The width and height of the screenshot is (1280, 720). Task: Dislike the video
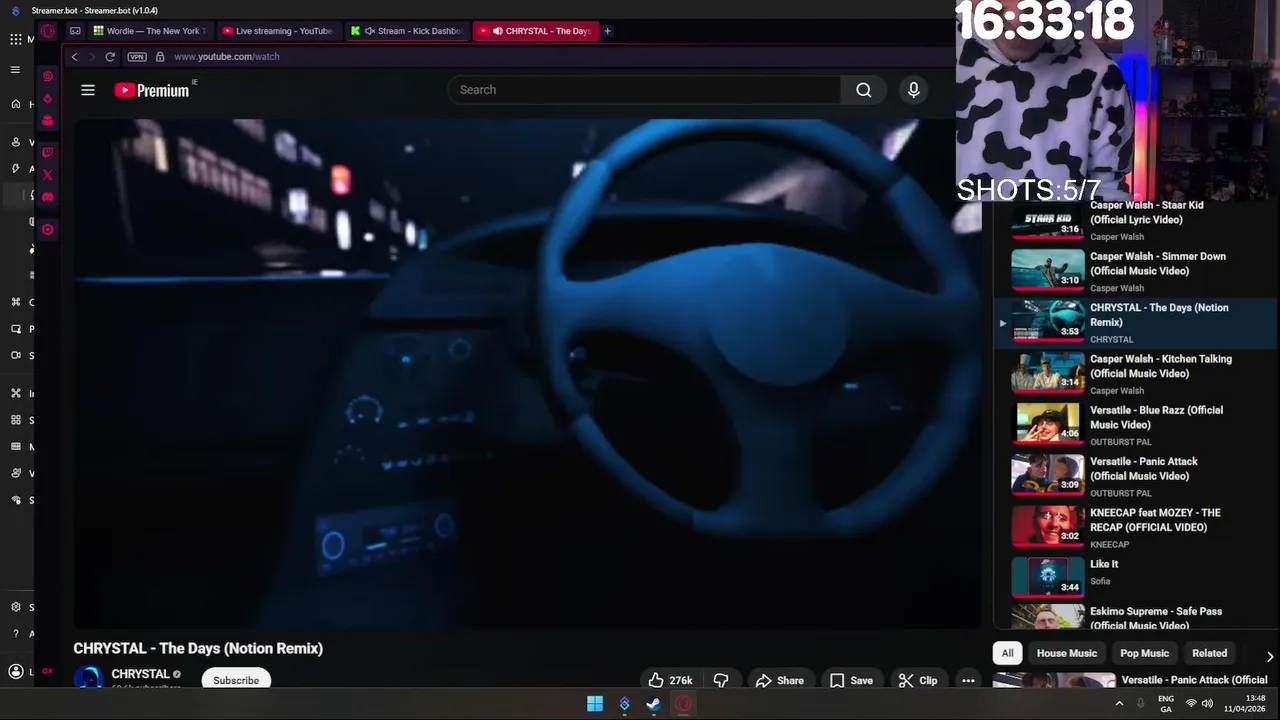coord(721,680)
